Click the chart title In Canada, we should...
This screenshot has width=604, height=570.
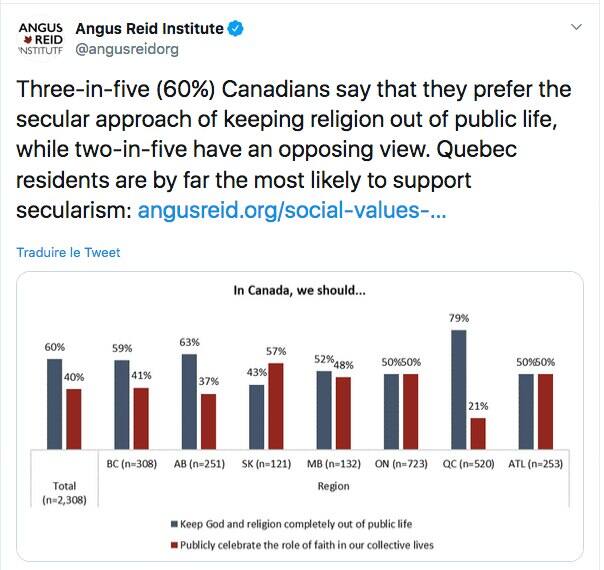coord(300,291)
